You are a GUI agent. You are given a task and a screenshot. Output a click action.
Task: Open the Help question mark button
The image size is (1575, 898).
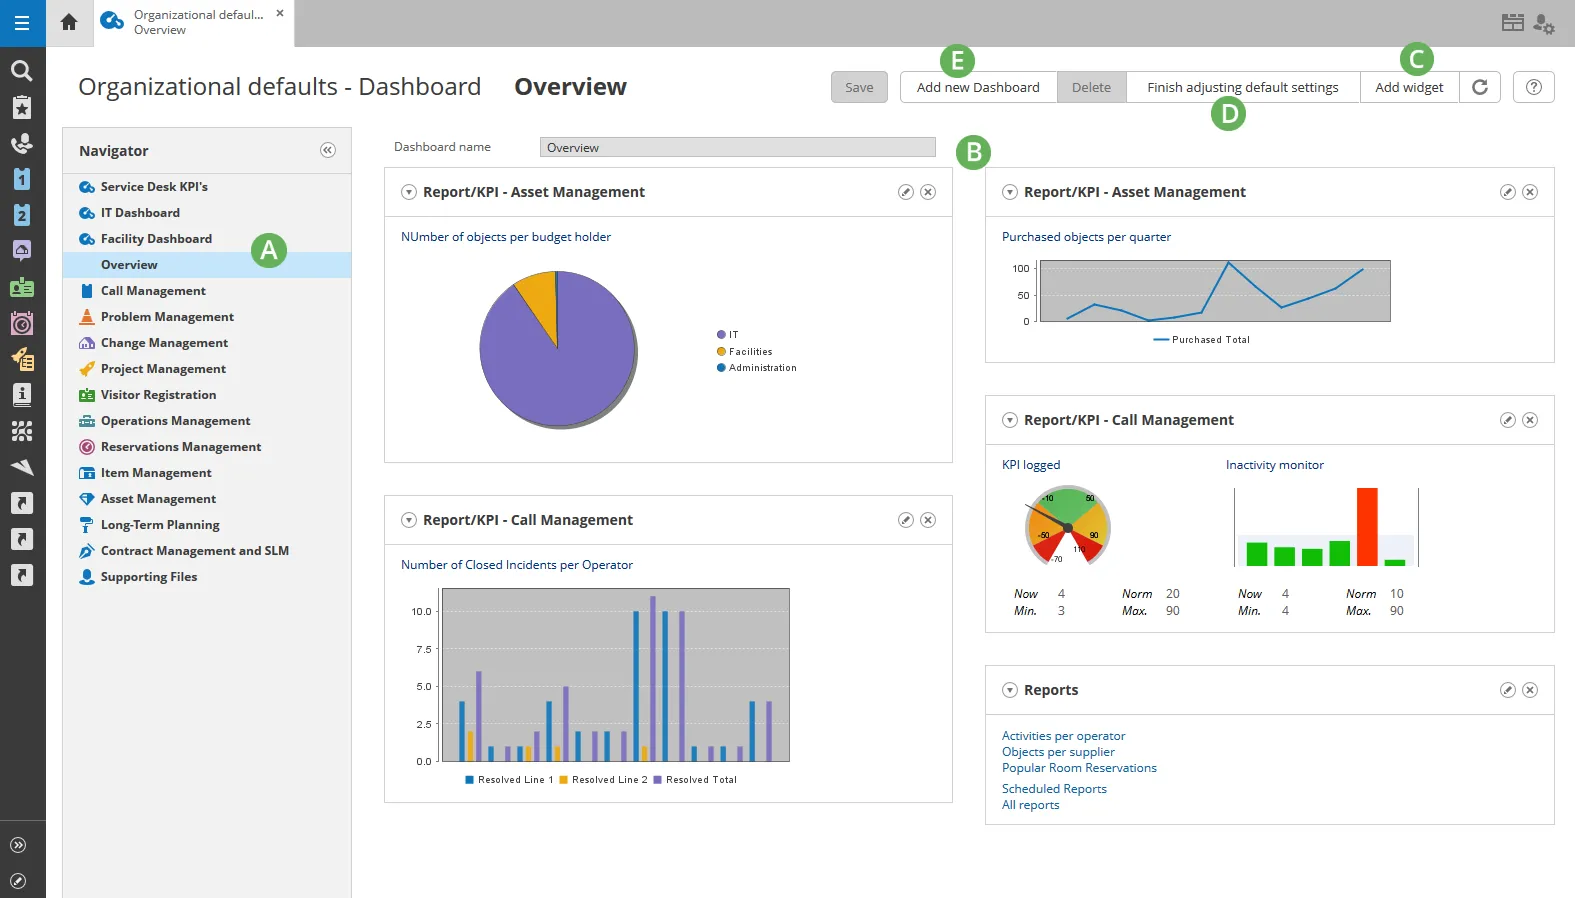[x=1534, y=87]
